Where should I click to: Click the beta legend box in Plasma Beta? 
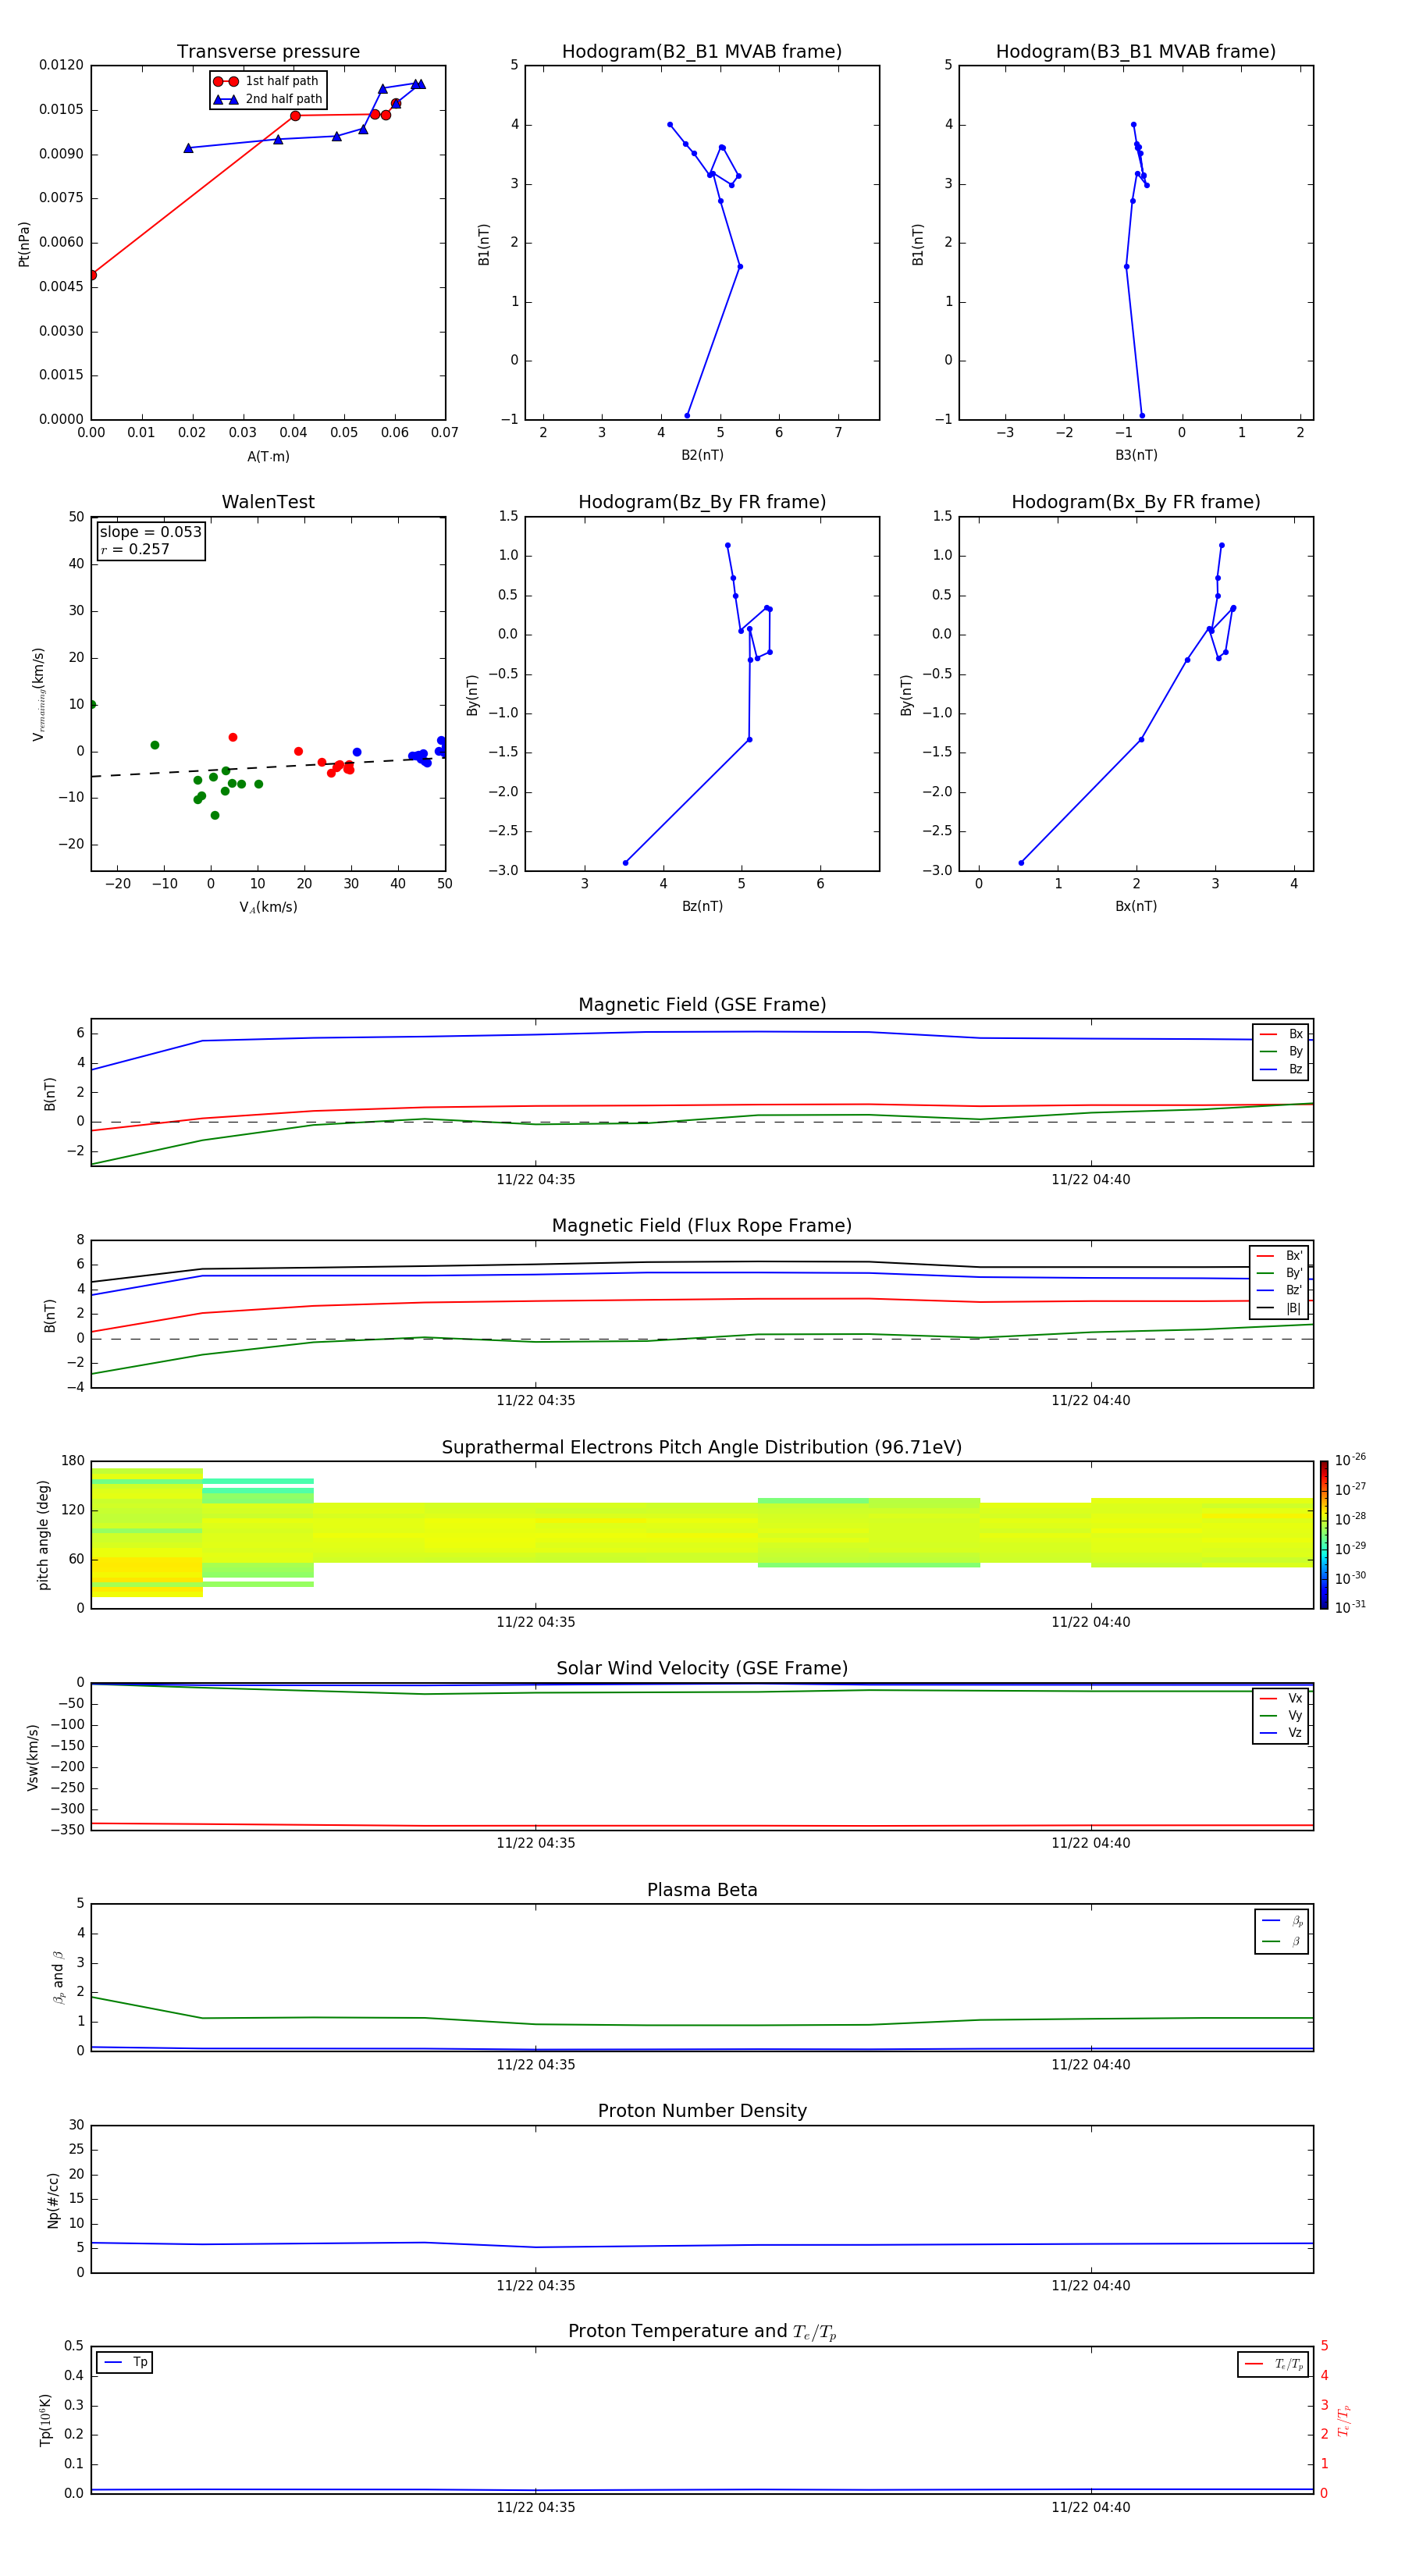[x=1281, y=1932]
